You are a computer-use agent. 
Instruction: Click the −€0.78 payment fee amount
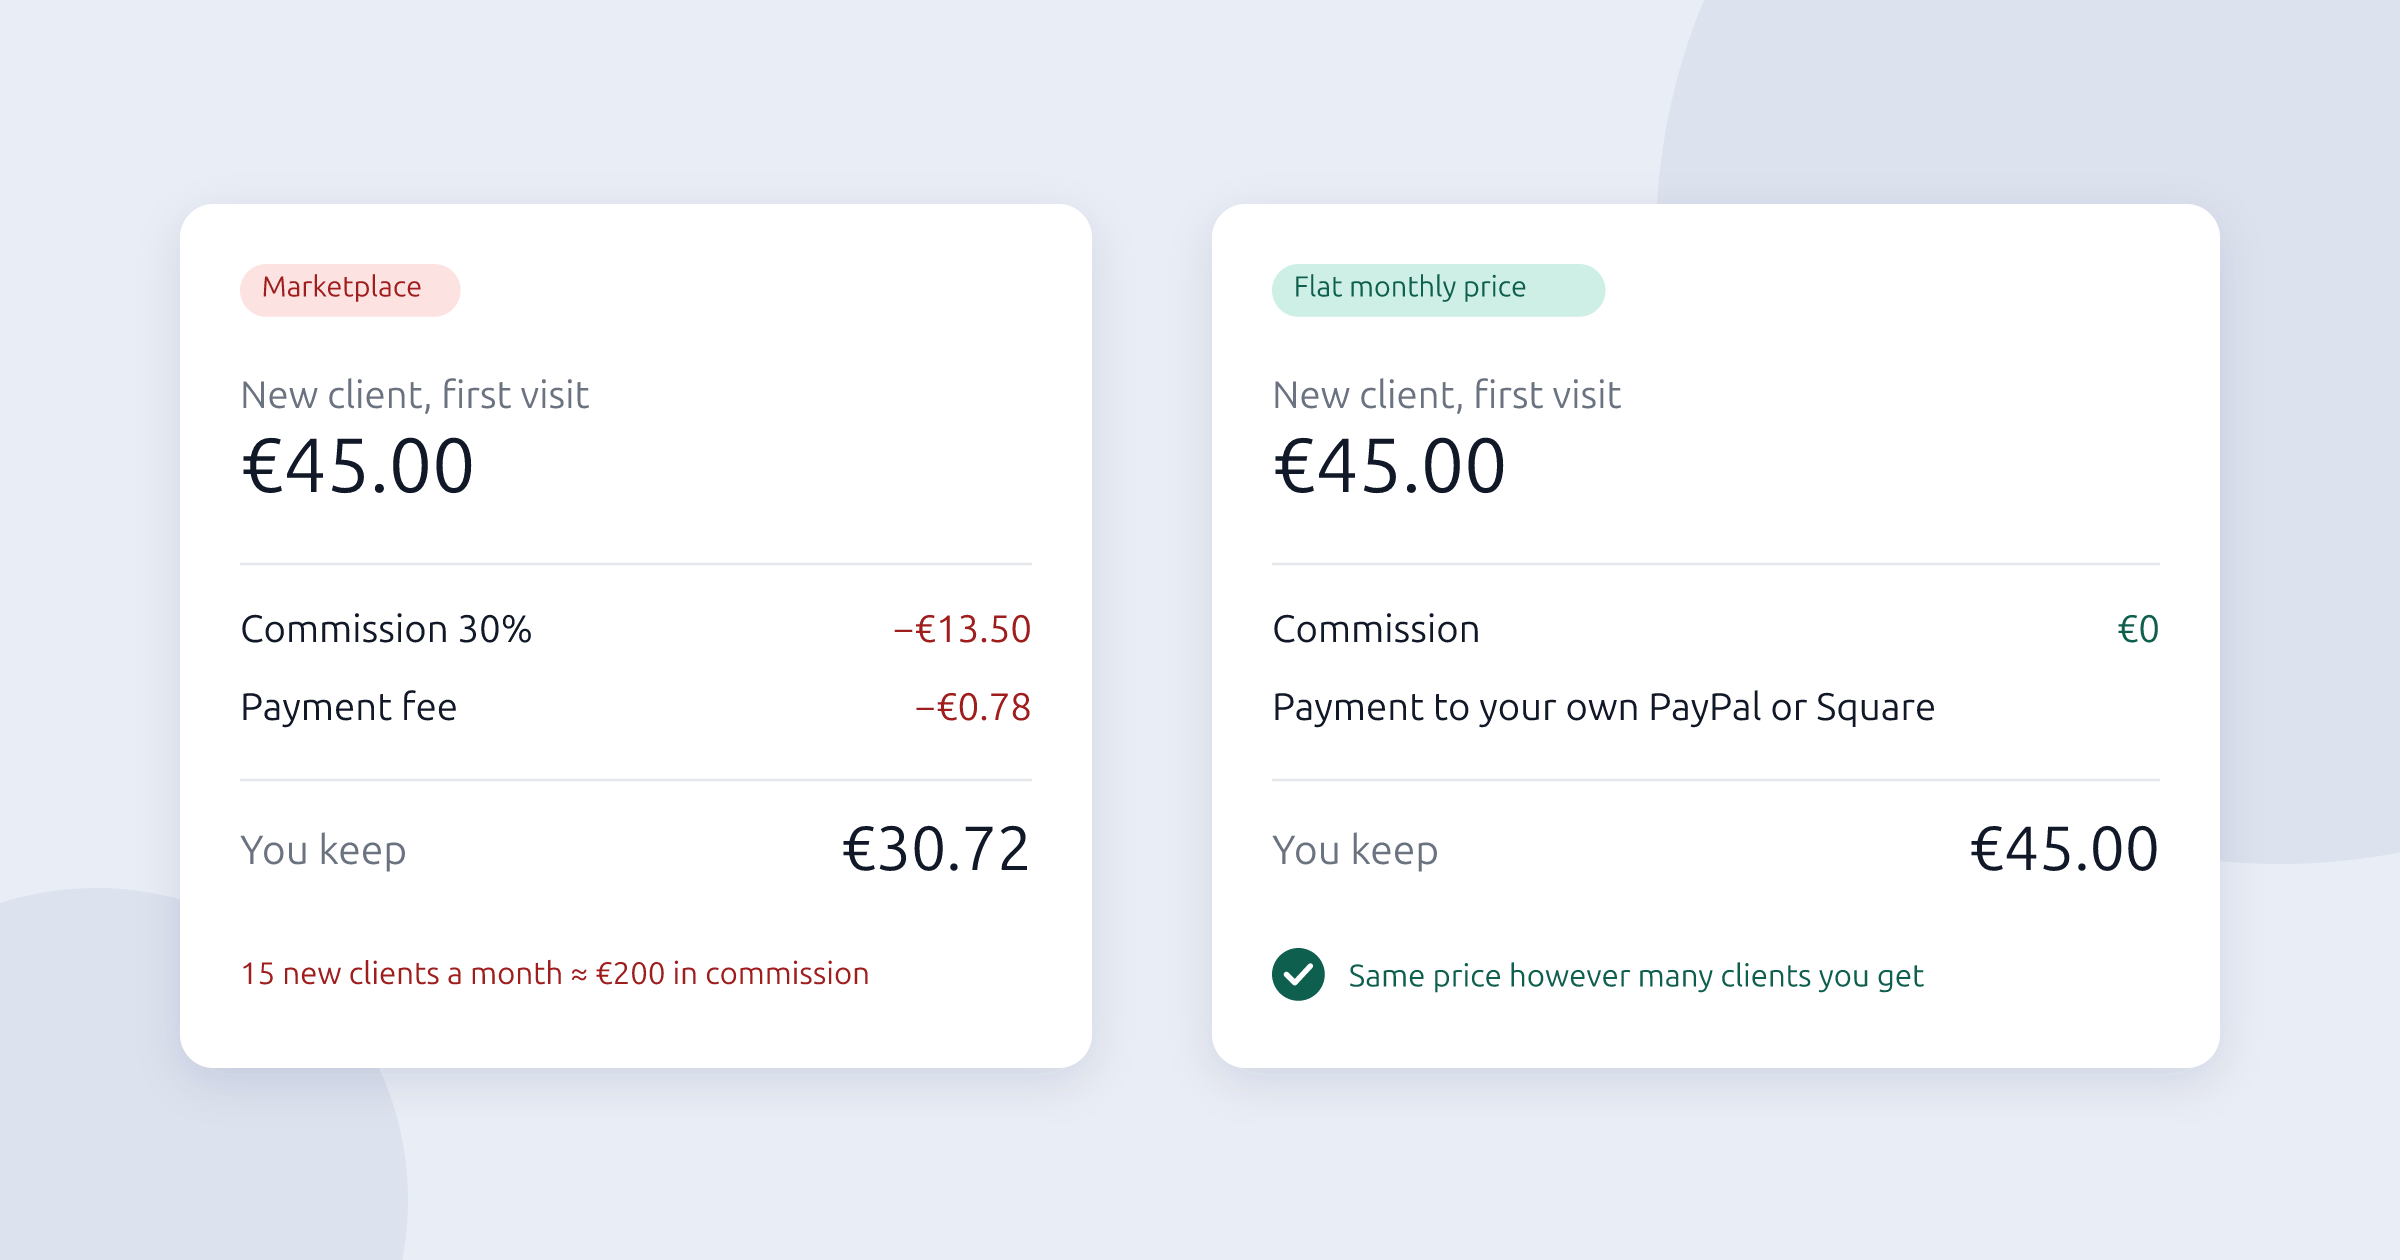coord(972,707)
